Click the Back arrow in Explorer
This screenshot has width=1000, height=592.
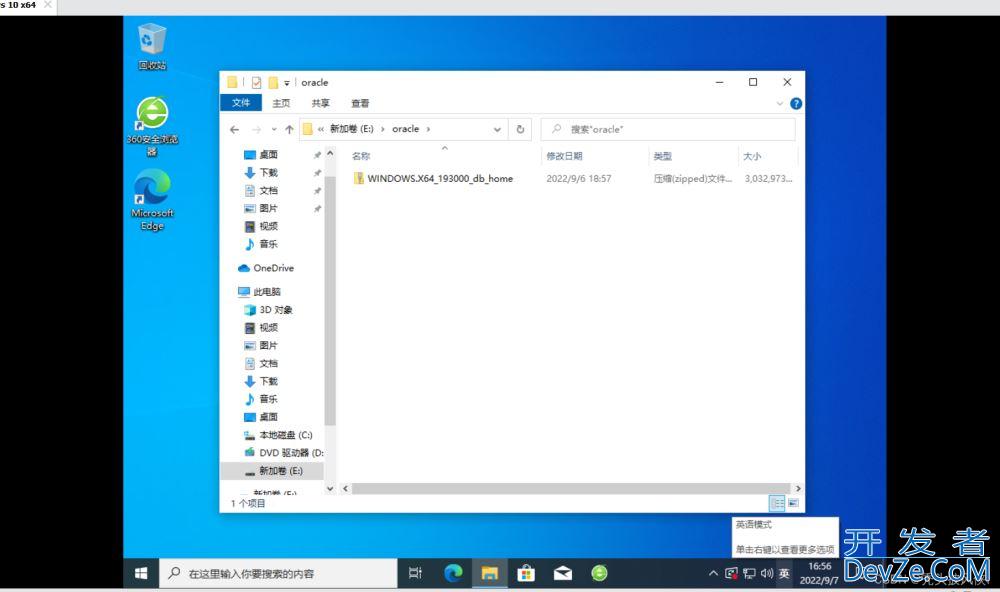click(234, 130)
